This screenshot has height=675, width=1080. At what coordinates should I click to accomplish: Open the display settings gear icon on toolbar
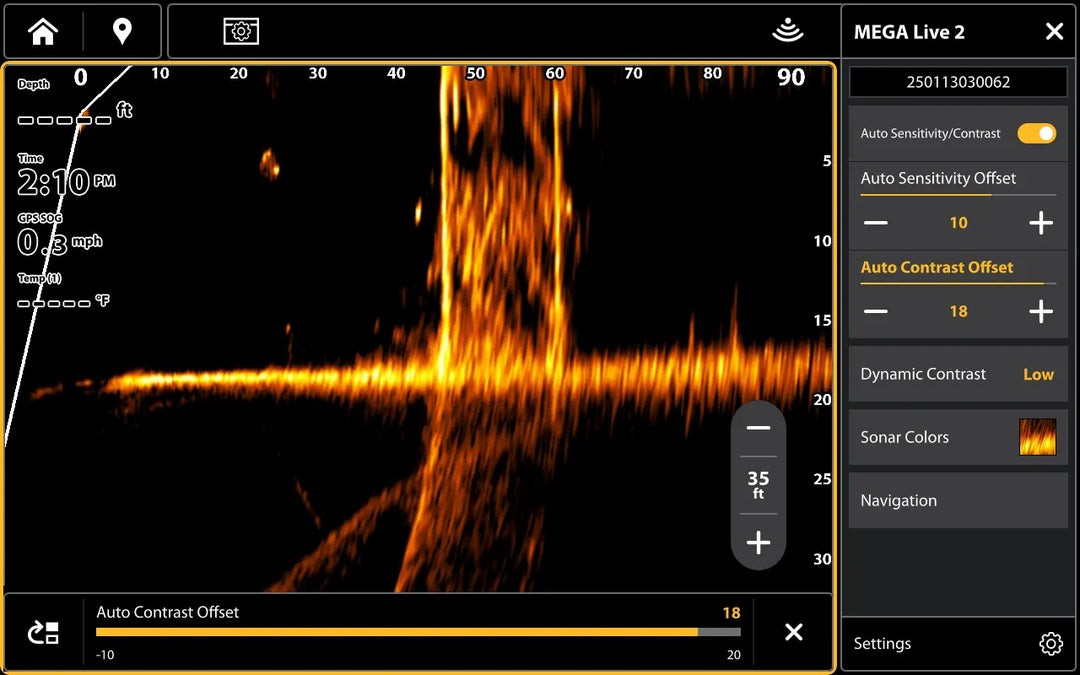240,31
